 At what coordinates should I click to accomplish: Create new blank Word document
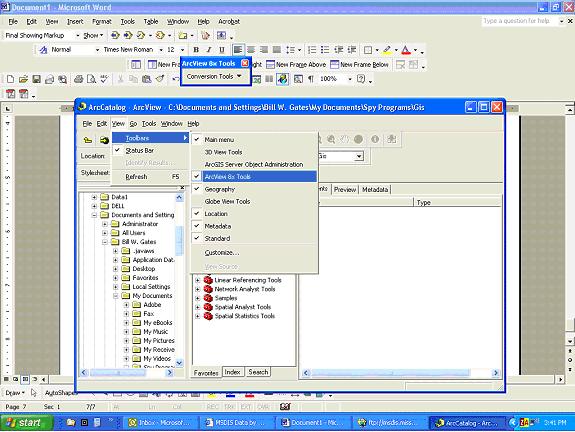(x=10, y=79)
